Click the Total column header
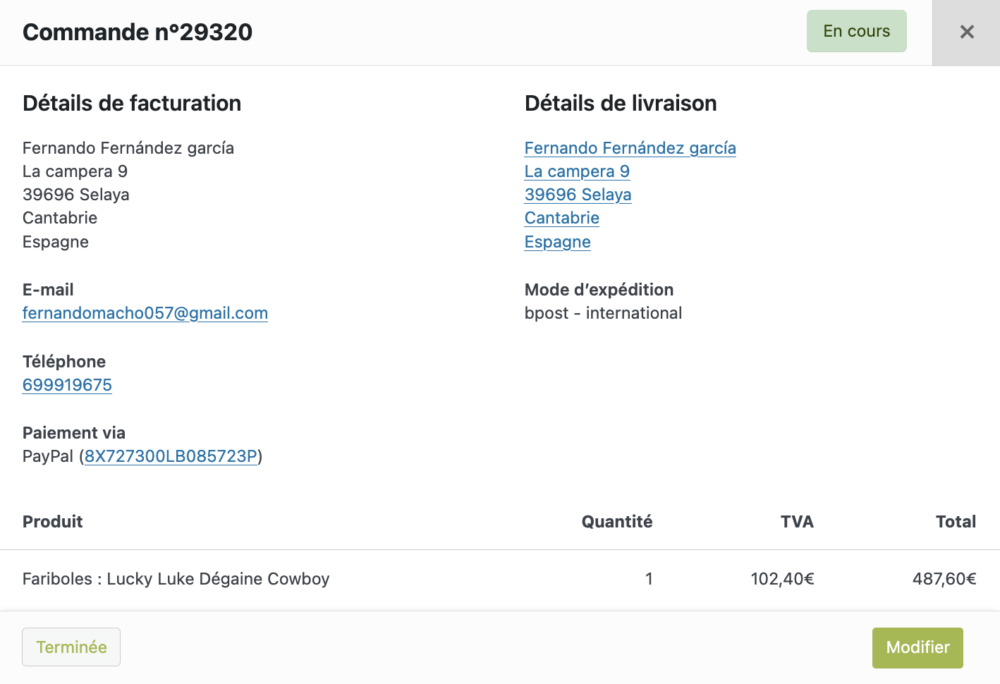 pos(955,521)
